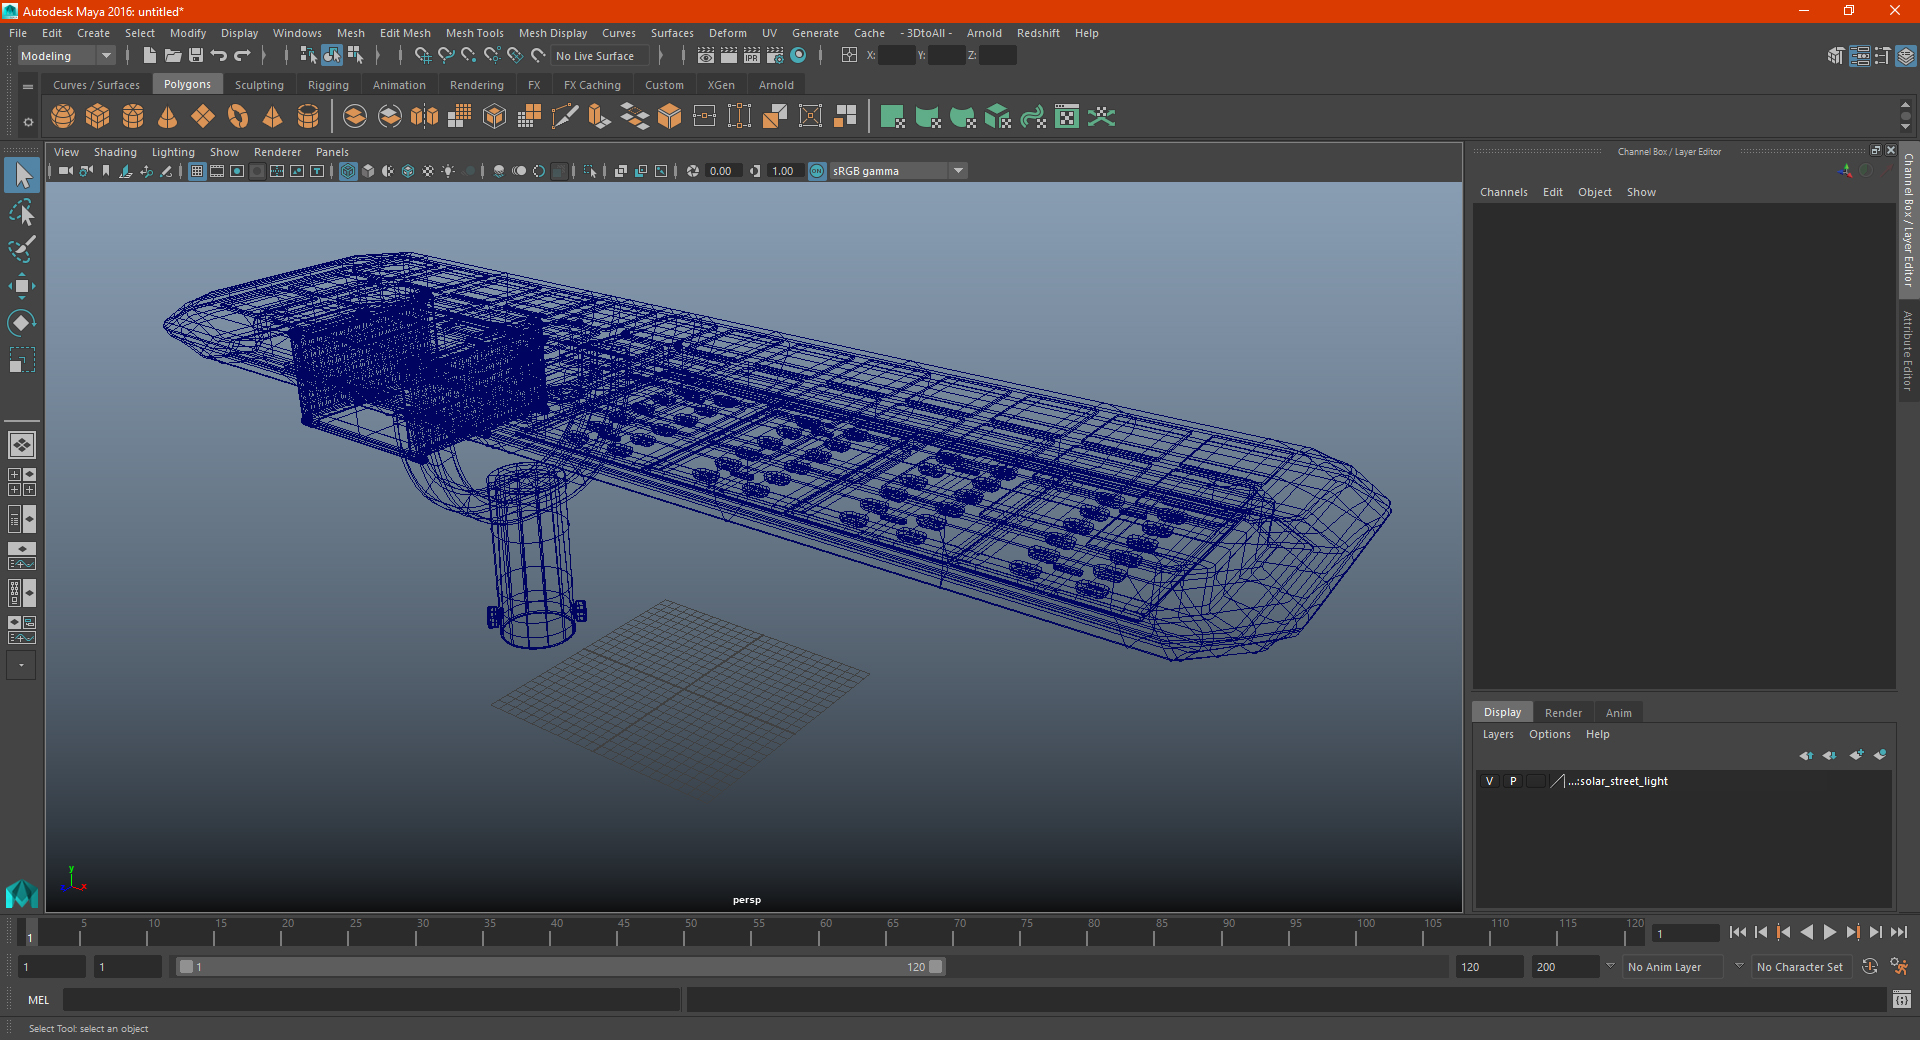The width and height of the screenshot is (1920, 1040).
Task: Expand the shelf scroll arrows at right
Action: coord(1905,116)
